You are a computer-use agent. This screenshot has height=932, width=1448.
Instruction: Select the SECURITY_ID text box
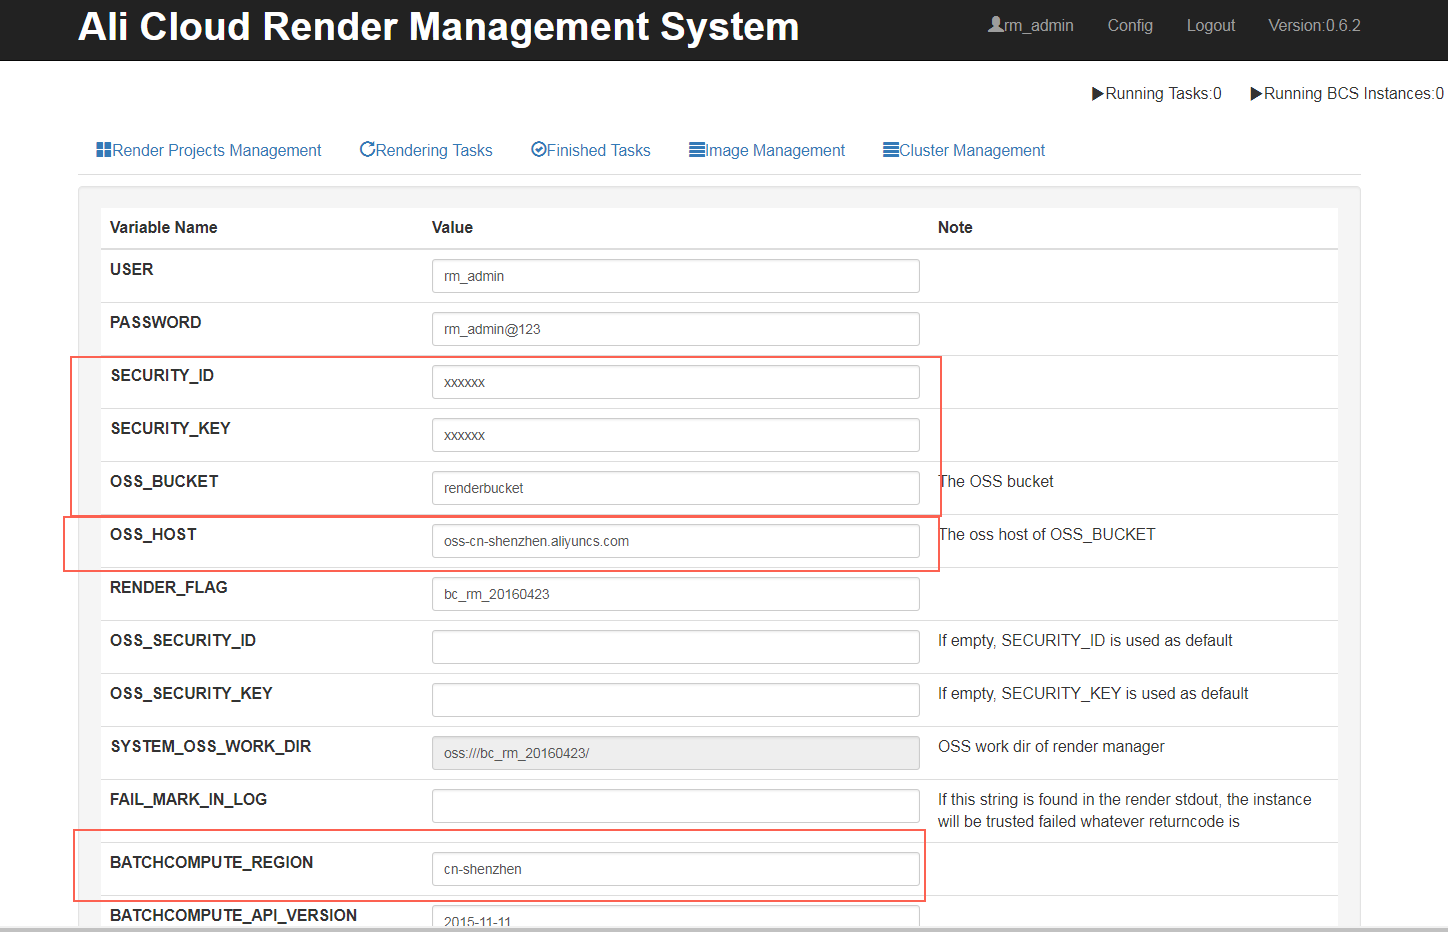pyautogui.click(x=675, y=382)
